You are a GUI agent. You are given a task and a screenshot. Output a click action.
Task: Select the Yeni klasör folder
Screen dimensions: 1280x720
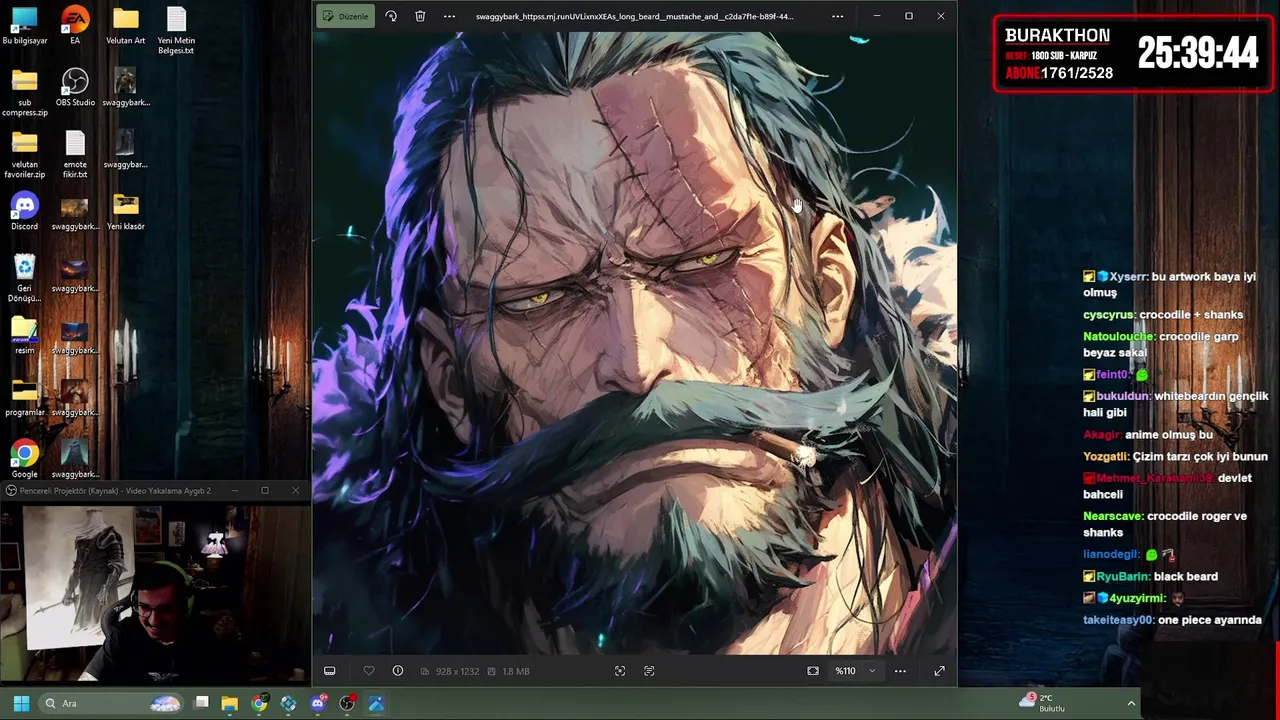click(126, 212)
